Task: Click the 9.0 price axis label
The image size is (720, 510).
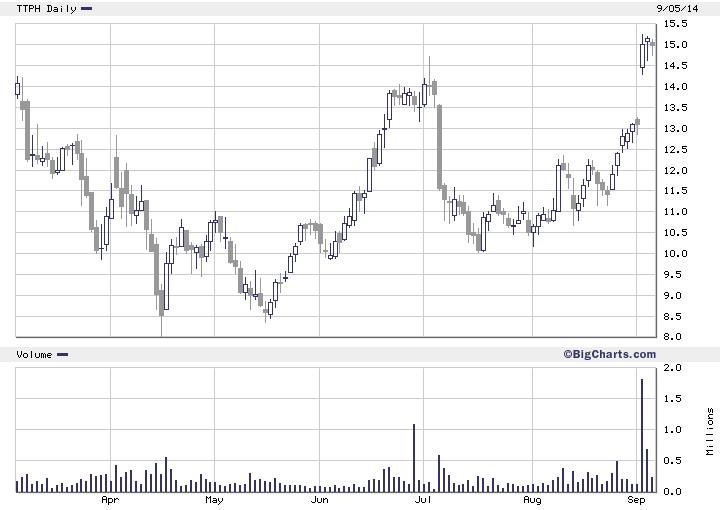Action: (675, 296)
